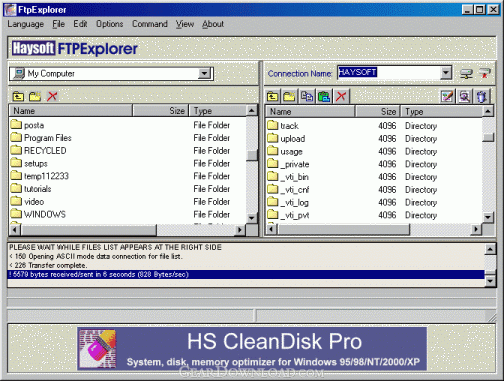Click log panel scrollbar down arrow

point(490,281)
